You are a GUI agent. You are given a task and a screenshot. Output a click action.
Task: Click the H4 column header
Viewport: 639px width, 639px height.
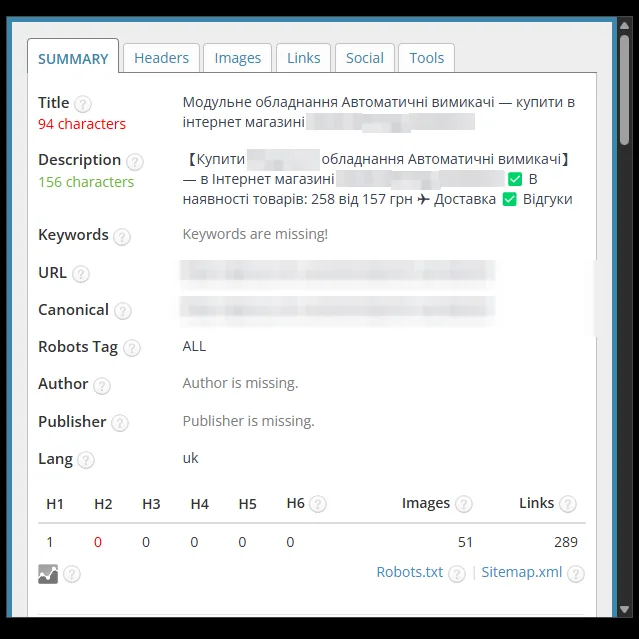click(x=200, y=504)
